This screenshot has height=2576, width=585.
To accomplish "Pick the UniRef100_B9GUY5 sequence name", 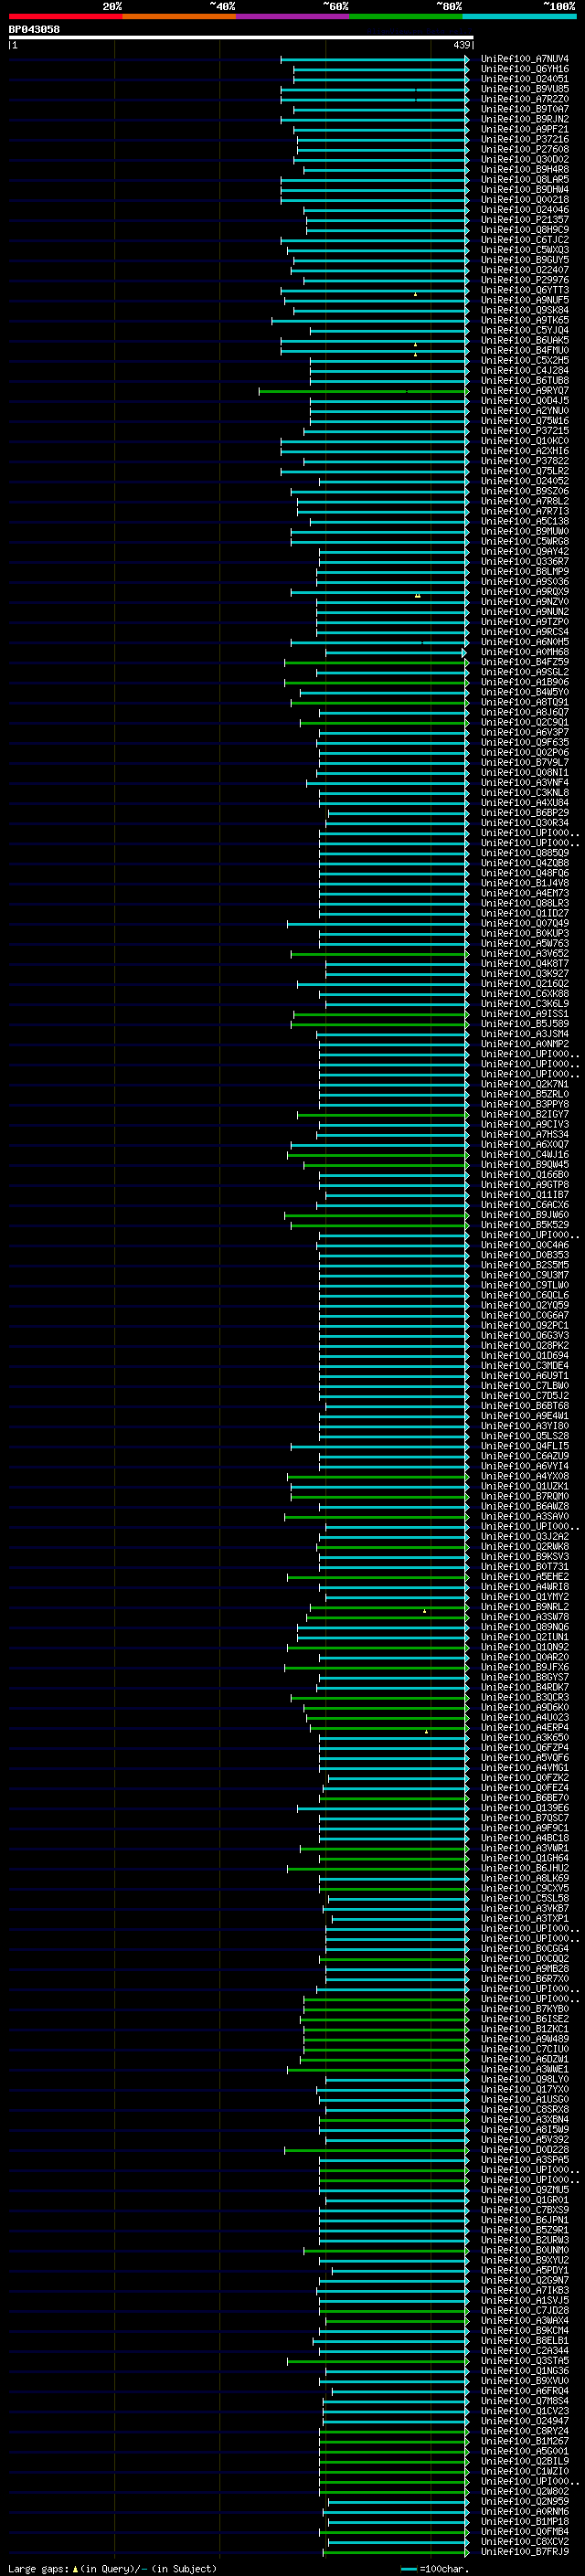I will (525, 260).
